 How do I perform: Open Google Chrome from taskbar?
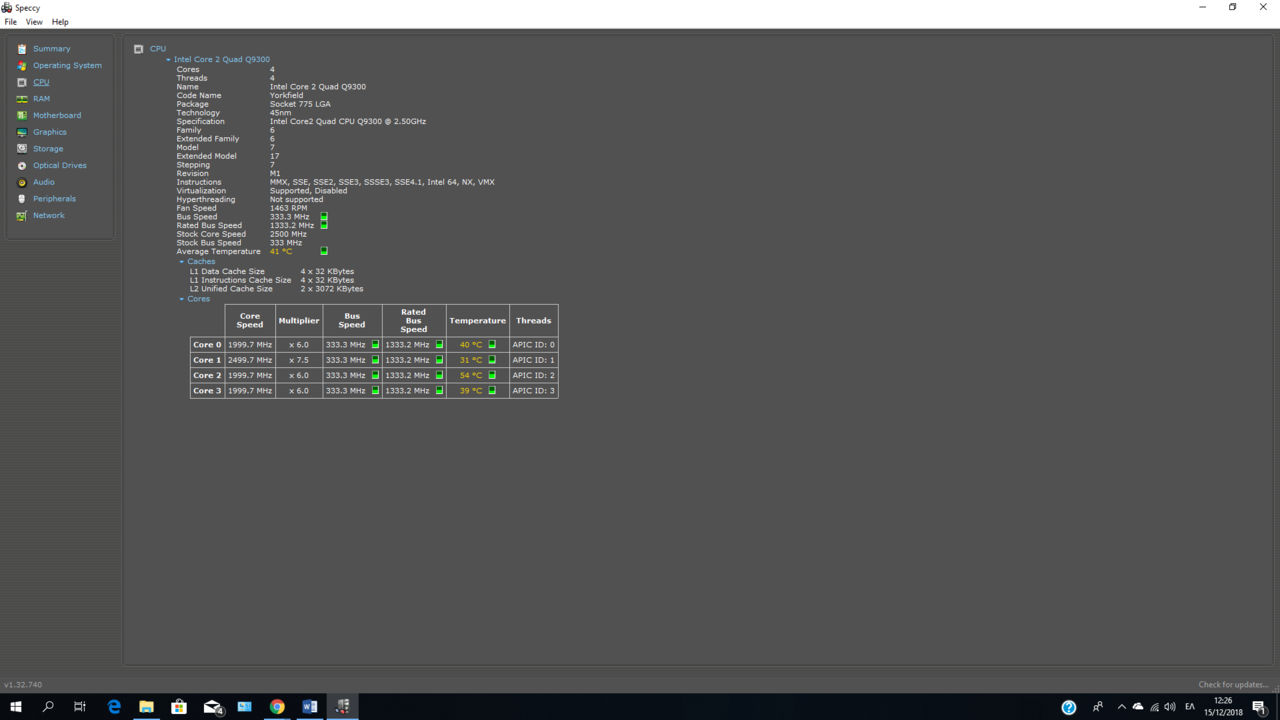click(277, 707)
